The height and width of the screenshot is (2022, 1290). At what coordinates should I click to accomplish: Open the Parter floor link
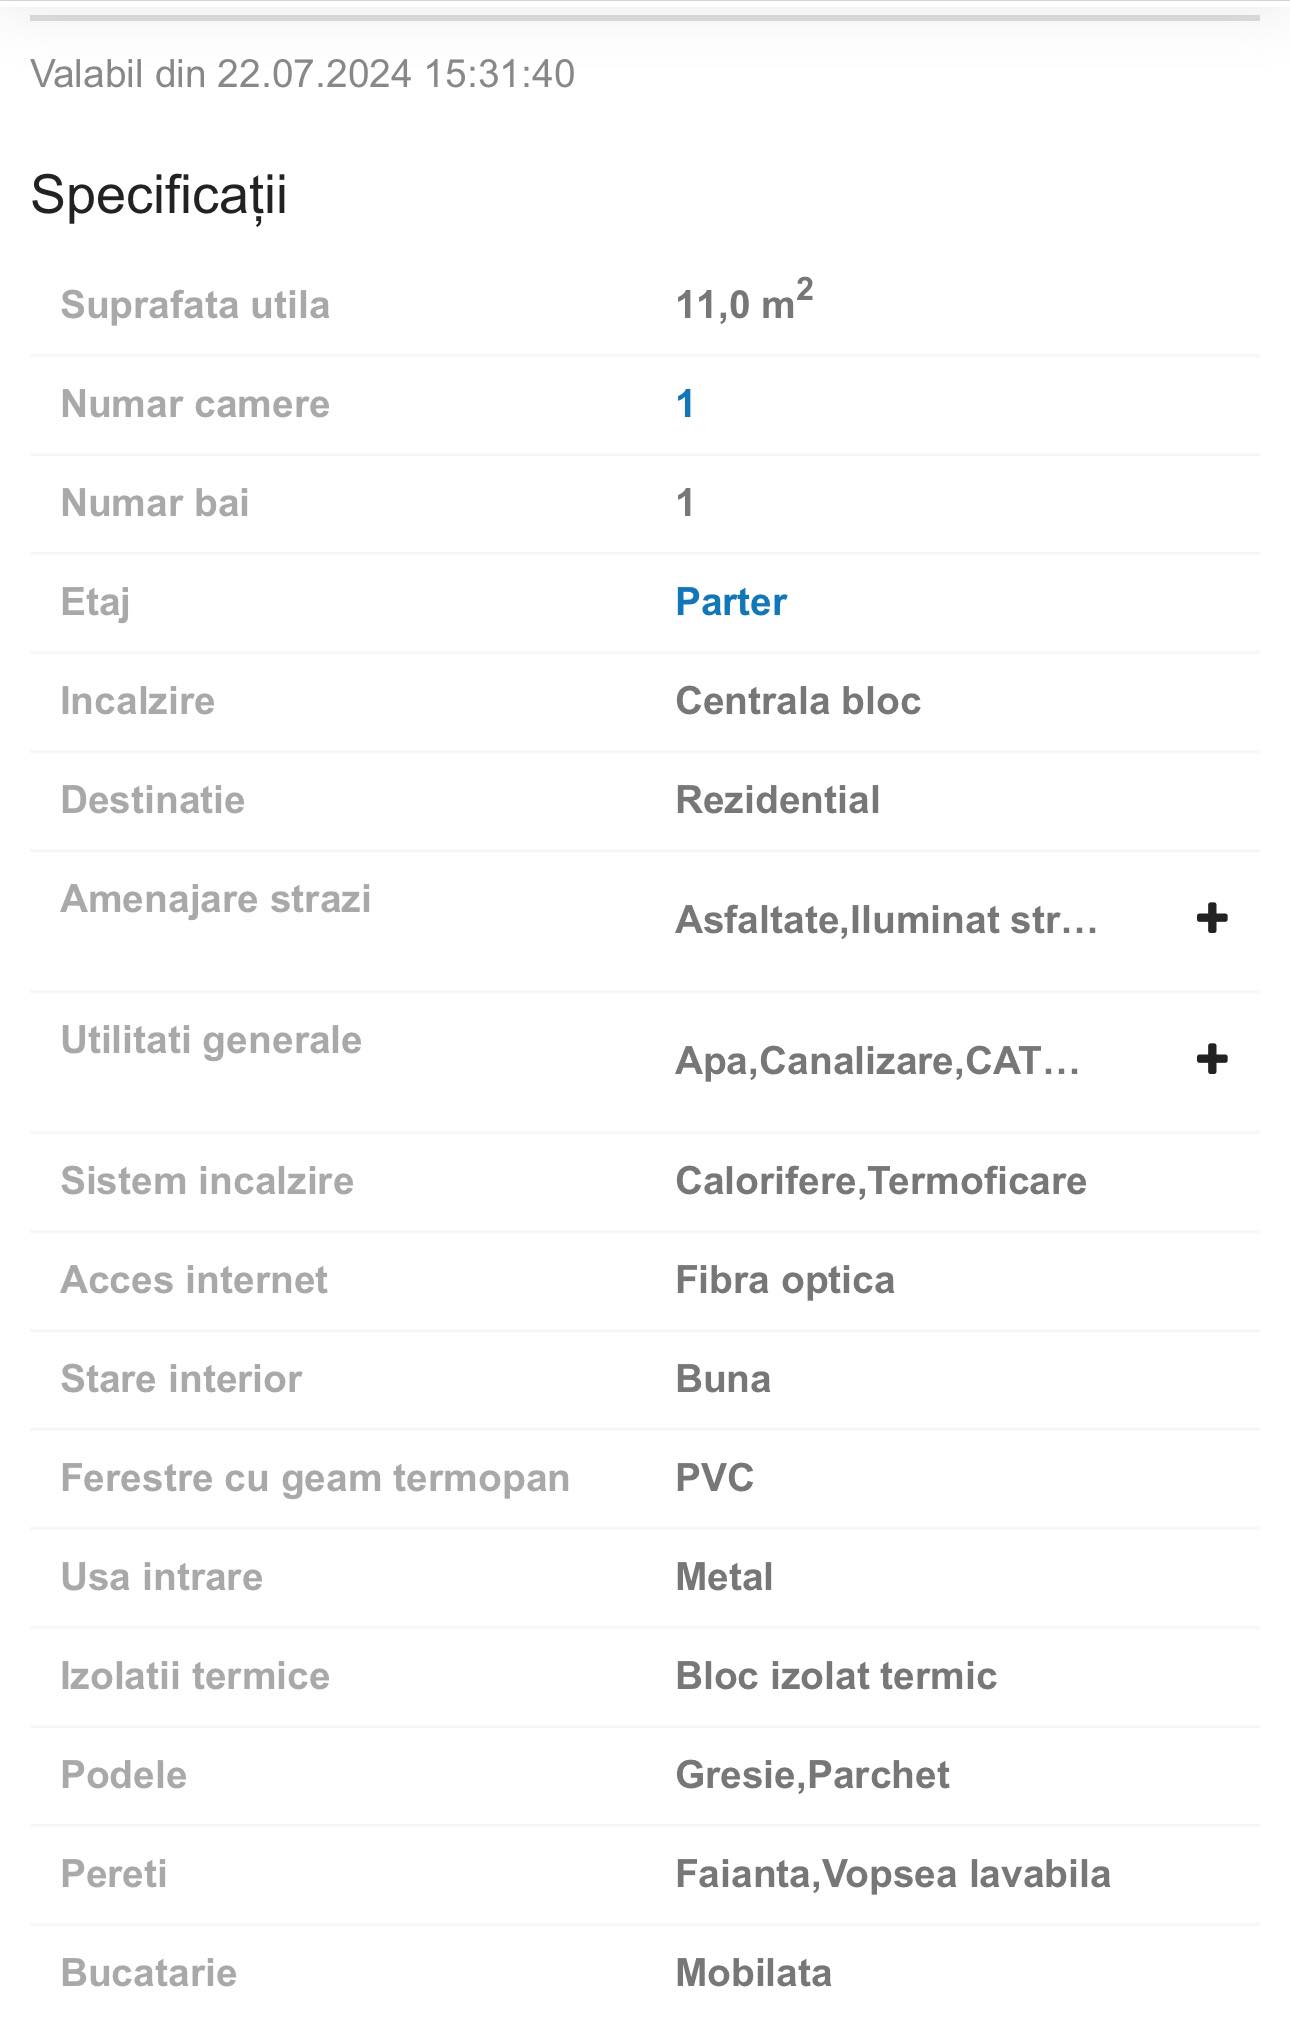click(731, 602)
